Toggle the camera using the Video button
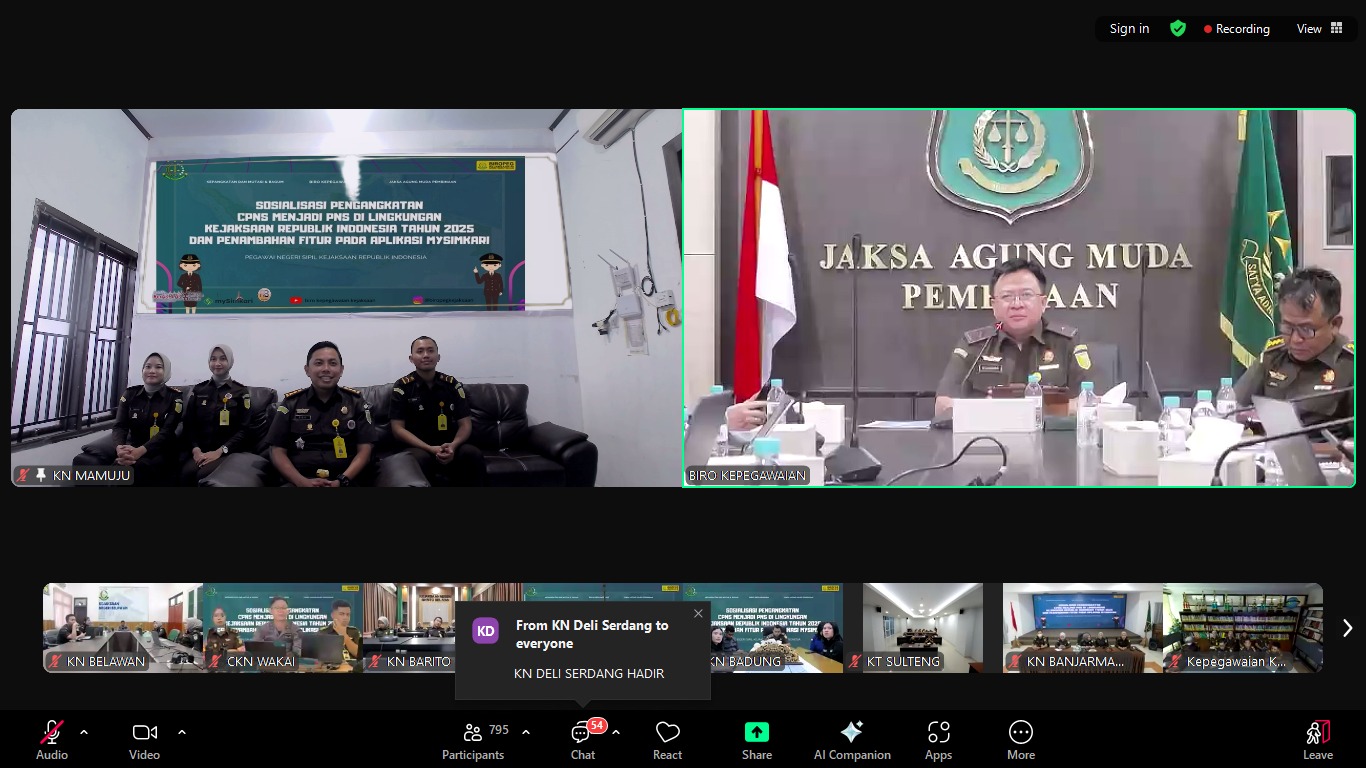The height and width of the screenshot is (768, 1366). pyautogui.click(x=145, y=741)
